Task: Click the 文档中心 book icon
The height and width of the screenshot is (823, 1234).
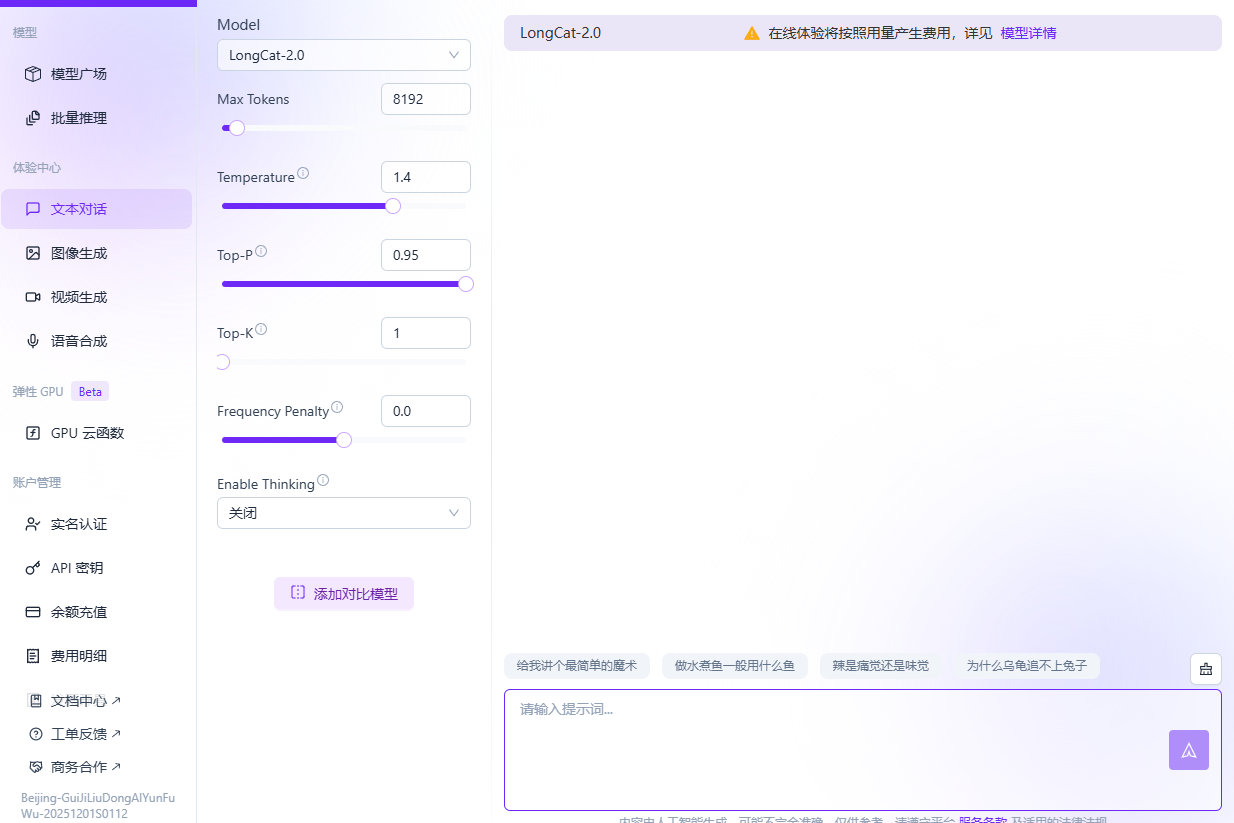Action: point(36,701)
